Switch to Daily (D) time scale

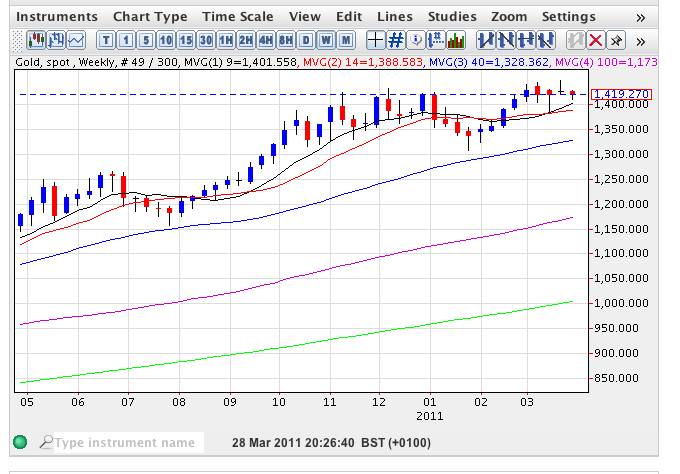pyautogui.click(x=306, y=41)
